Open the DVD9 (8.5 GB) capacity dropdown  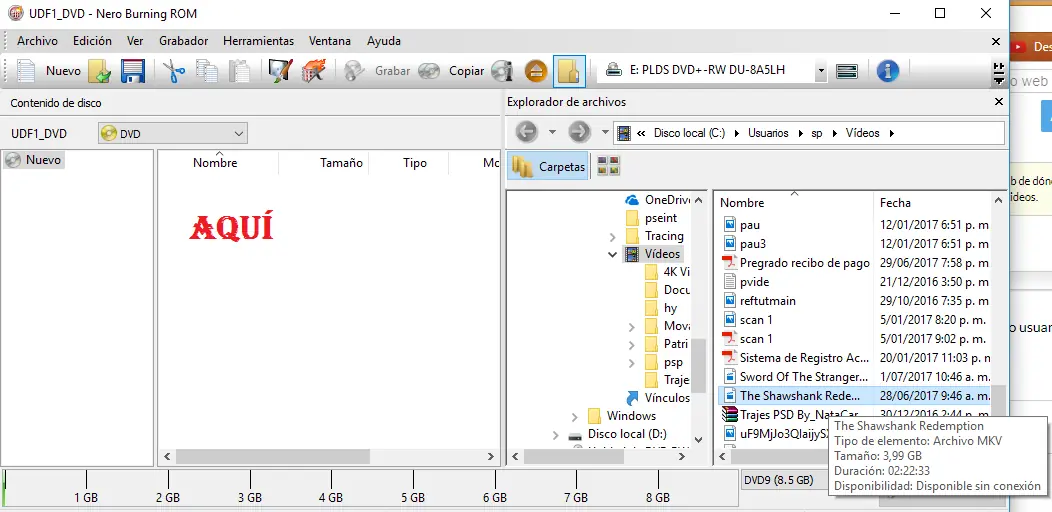(x=785, y=480)
